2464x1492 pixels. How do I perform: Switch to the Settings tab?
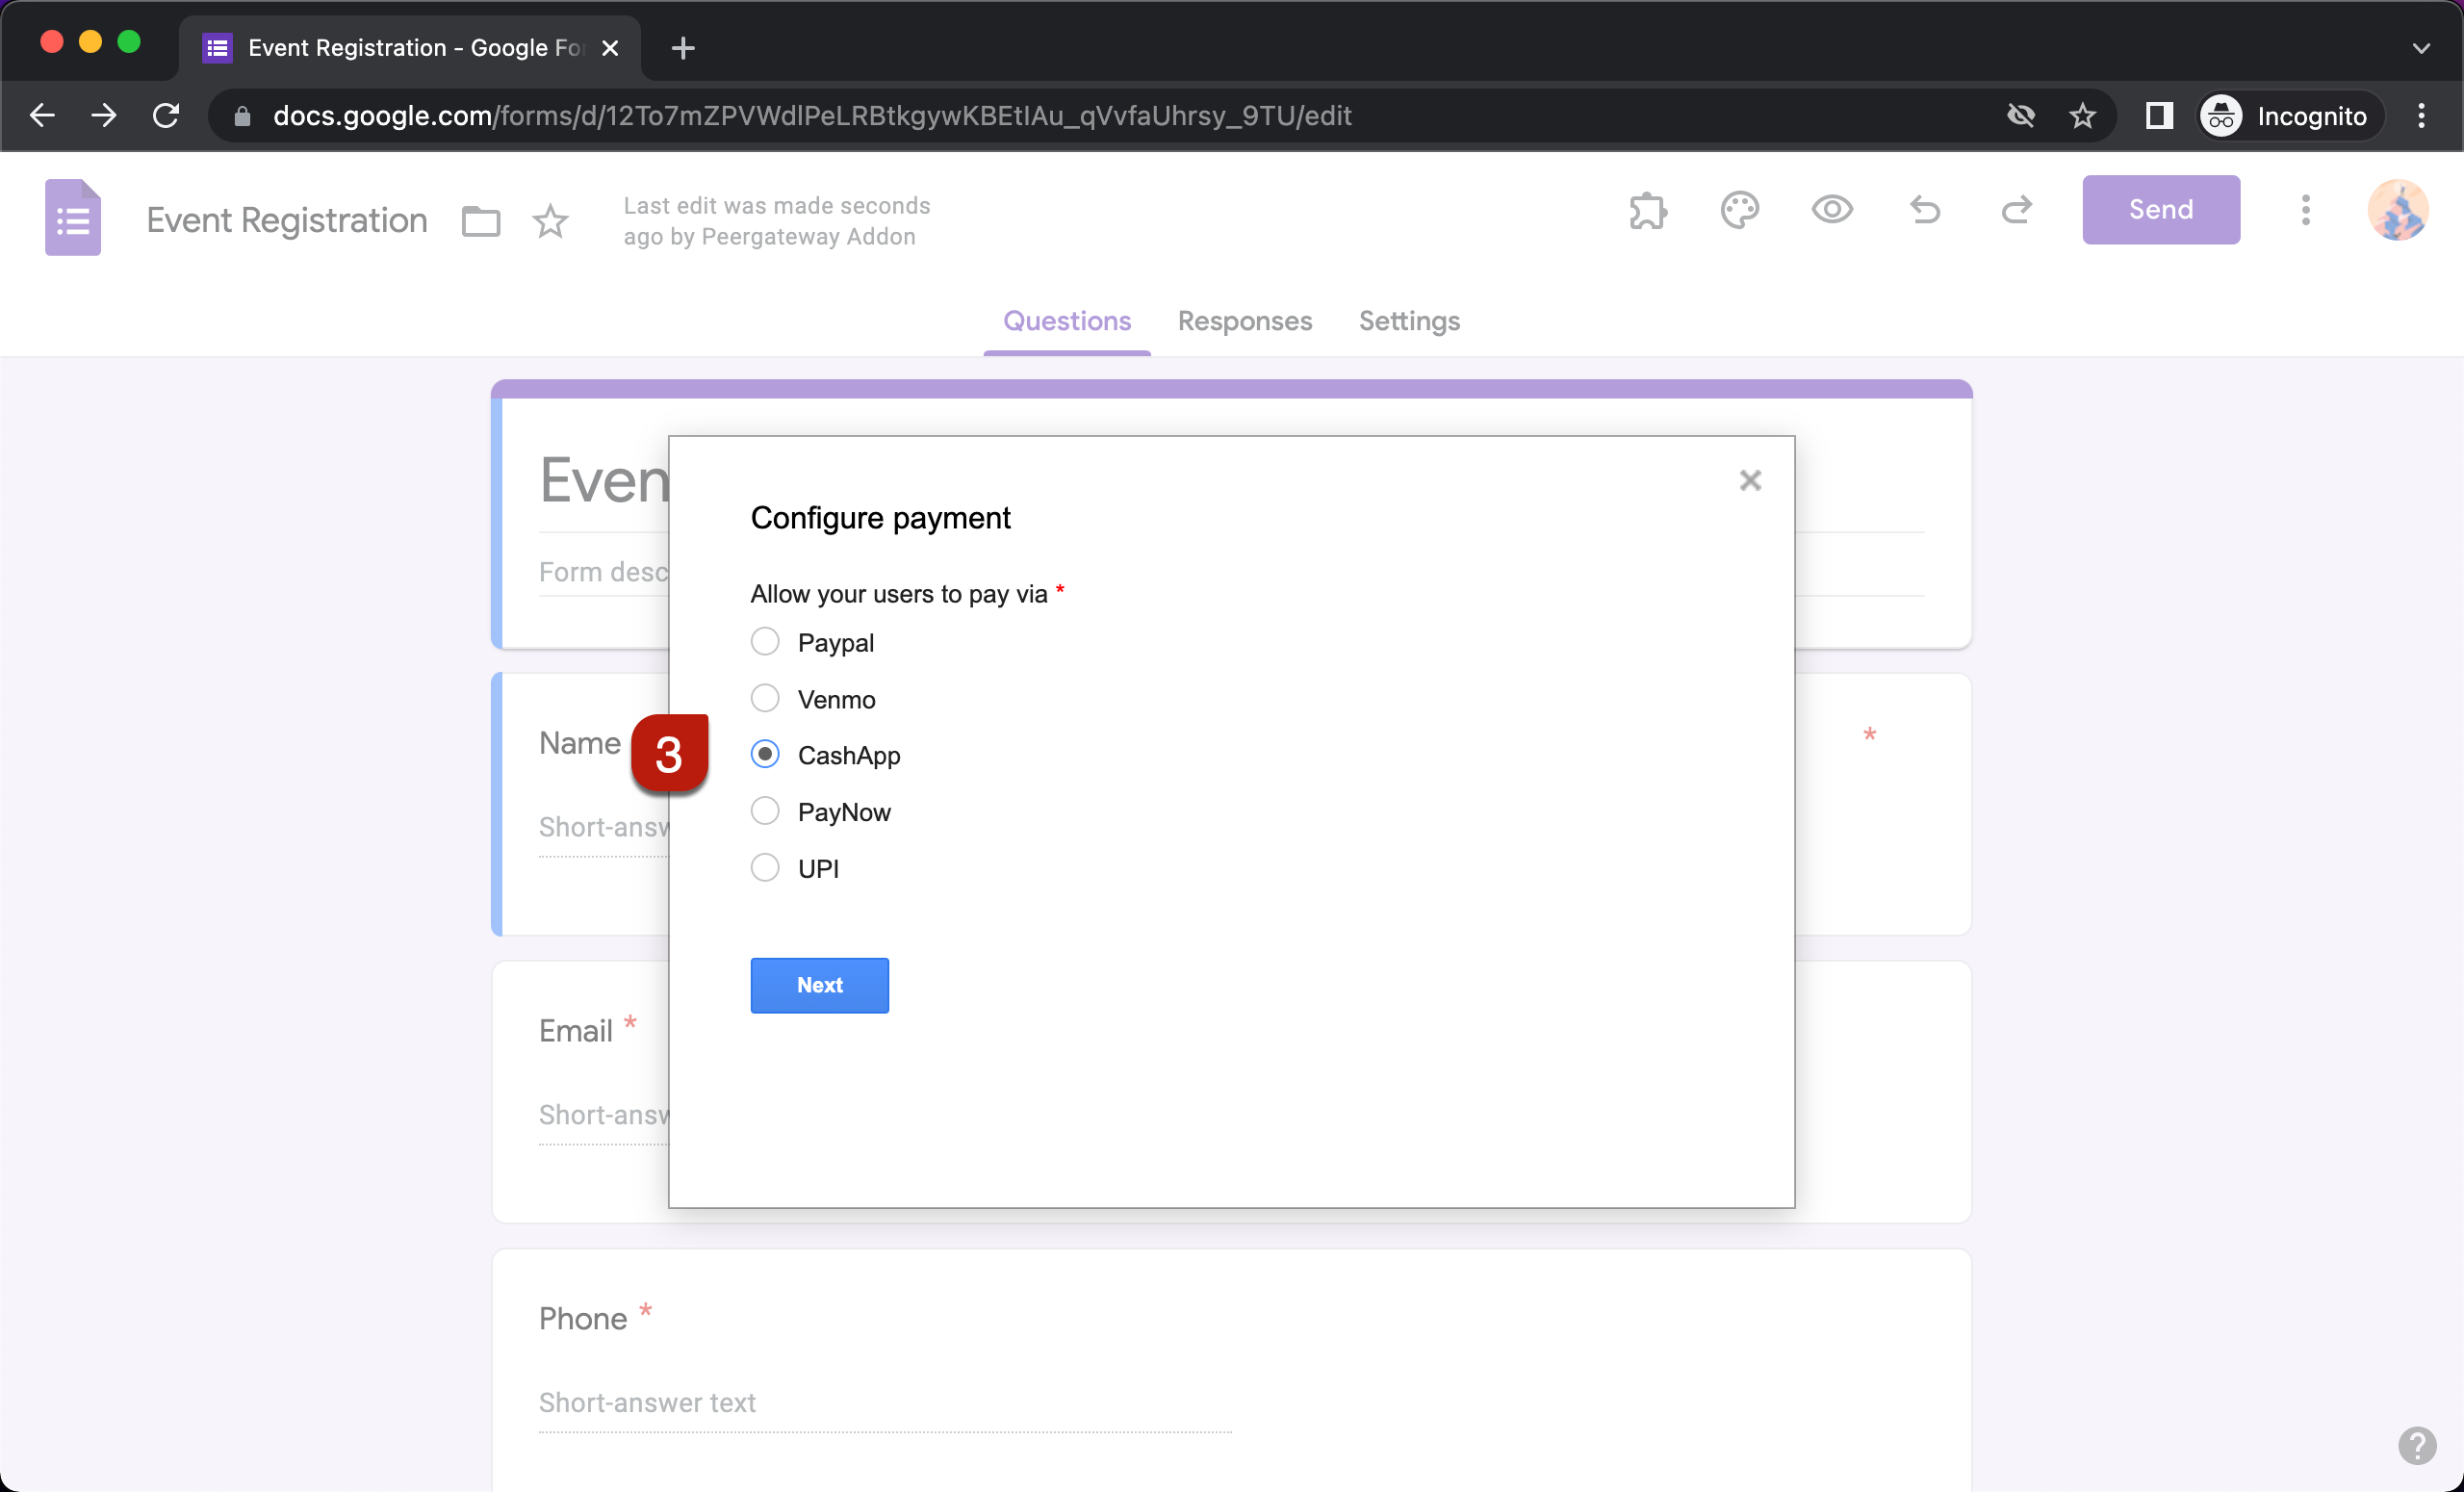coord(1408,321)
